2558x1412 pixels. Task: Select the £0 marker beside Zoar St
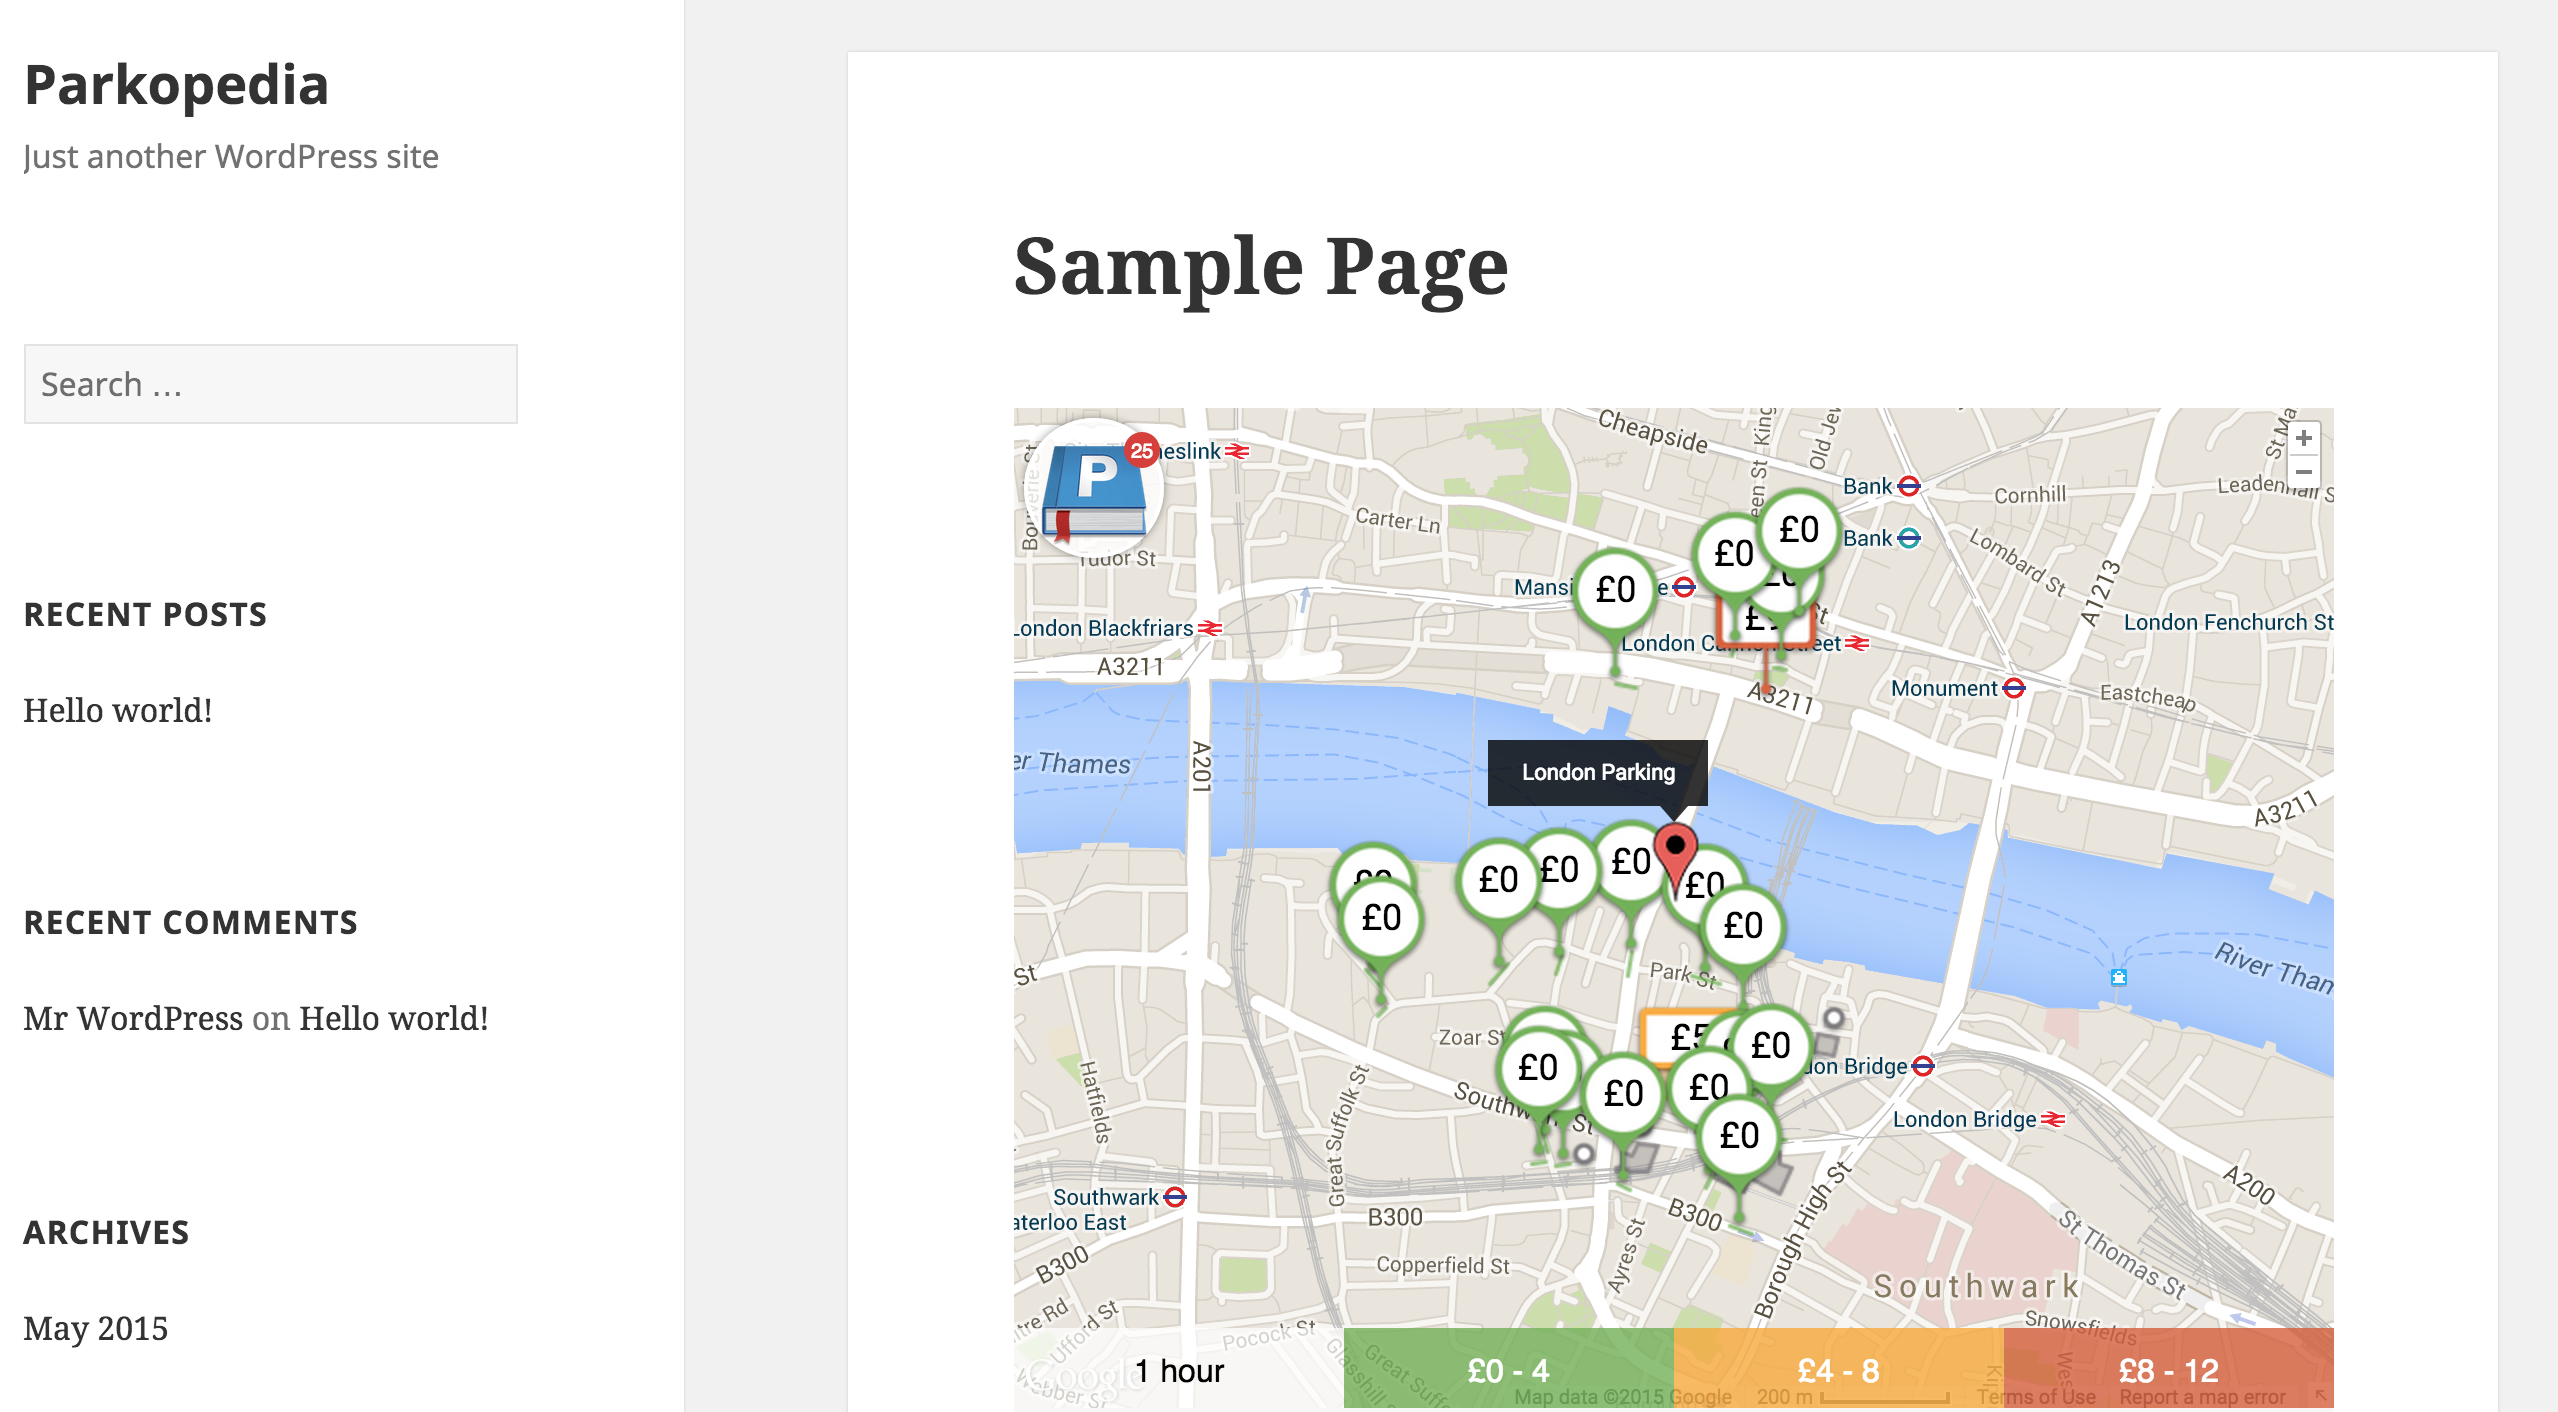point(1538,1068)
